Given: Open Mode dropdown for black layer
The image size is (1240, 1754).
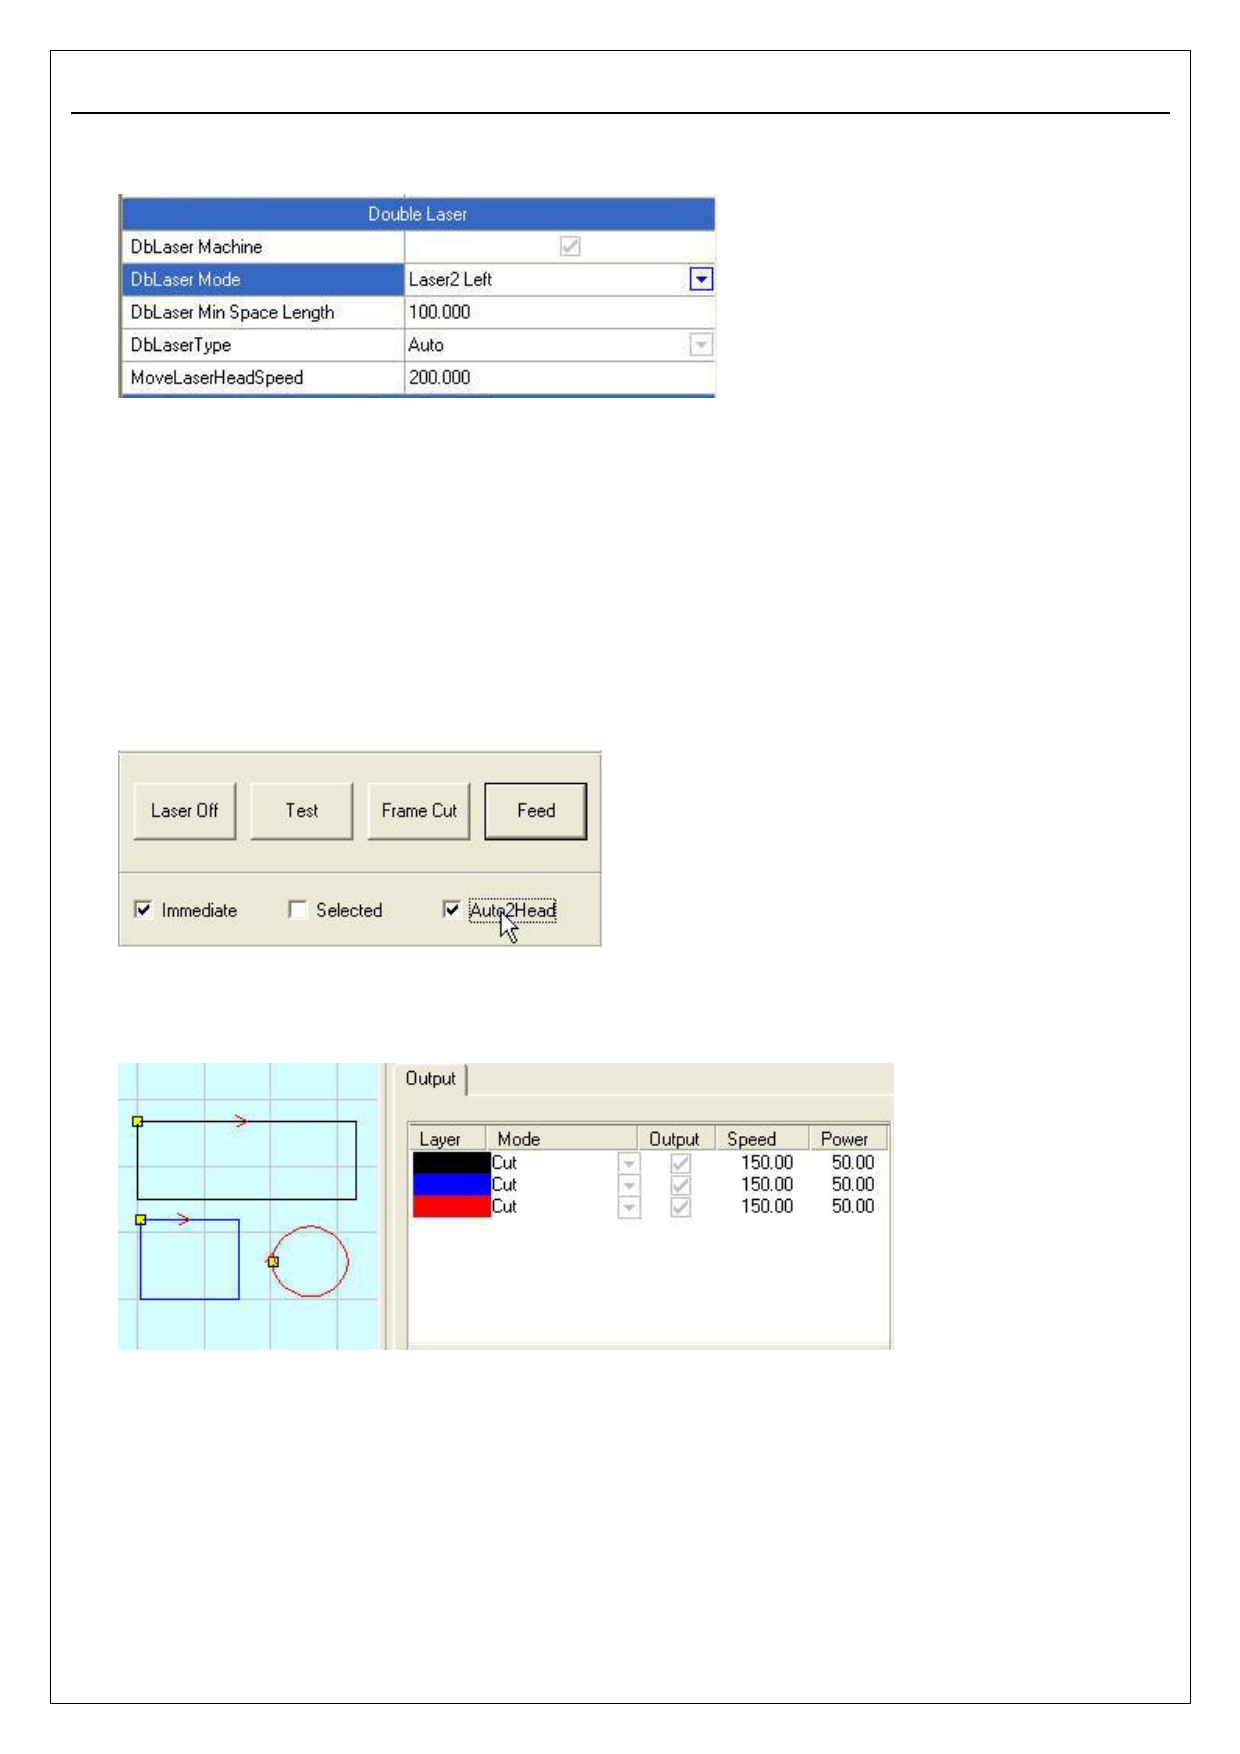Looking at the screenshot, I should 629,1163.
